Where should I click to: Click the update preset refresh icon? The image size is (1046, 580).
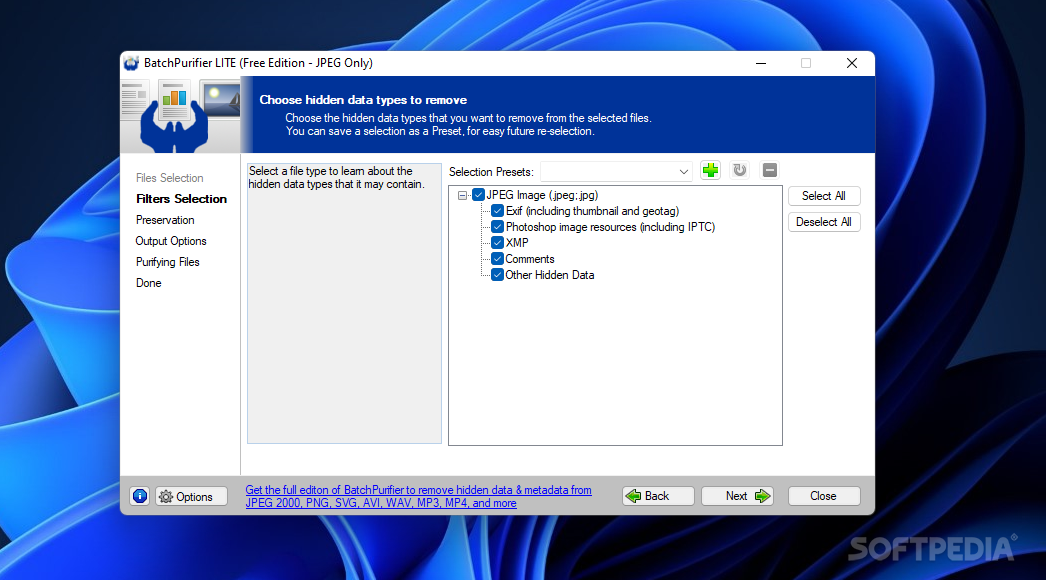pos(739,170)
